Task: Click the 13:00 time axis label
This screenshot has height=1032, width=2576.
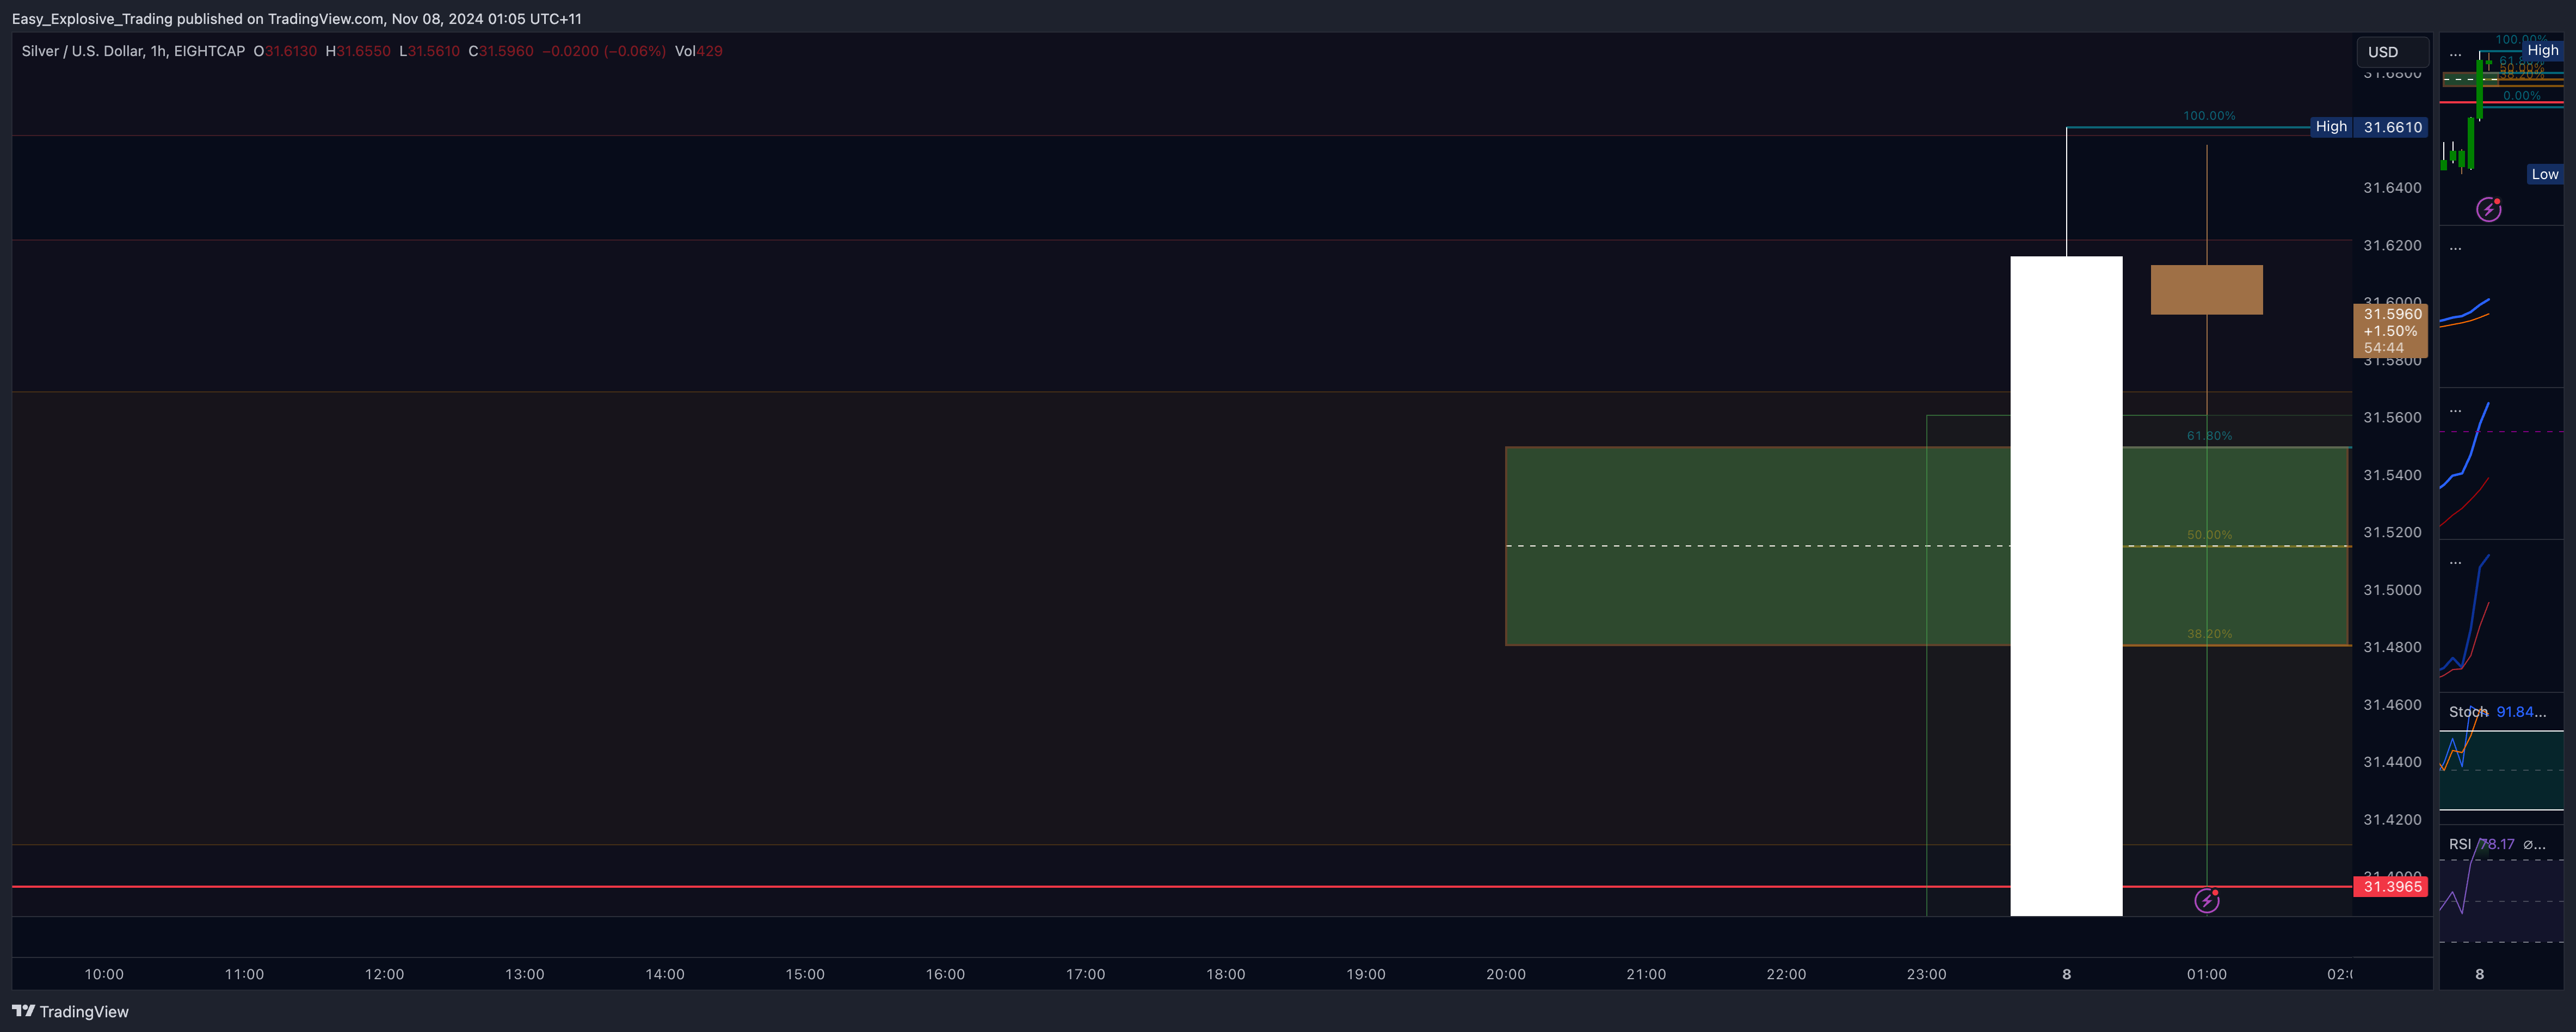Action: coord(524,974)
